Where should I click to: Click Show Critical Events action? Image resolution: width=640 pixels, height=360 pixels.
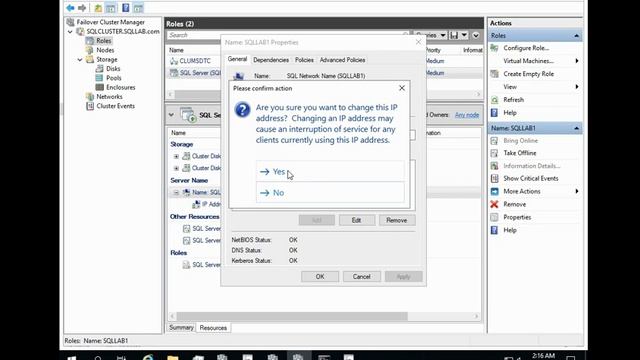point(531,178)
